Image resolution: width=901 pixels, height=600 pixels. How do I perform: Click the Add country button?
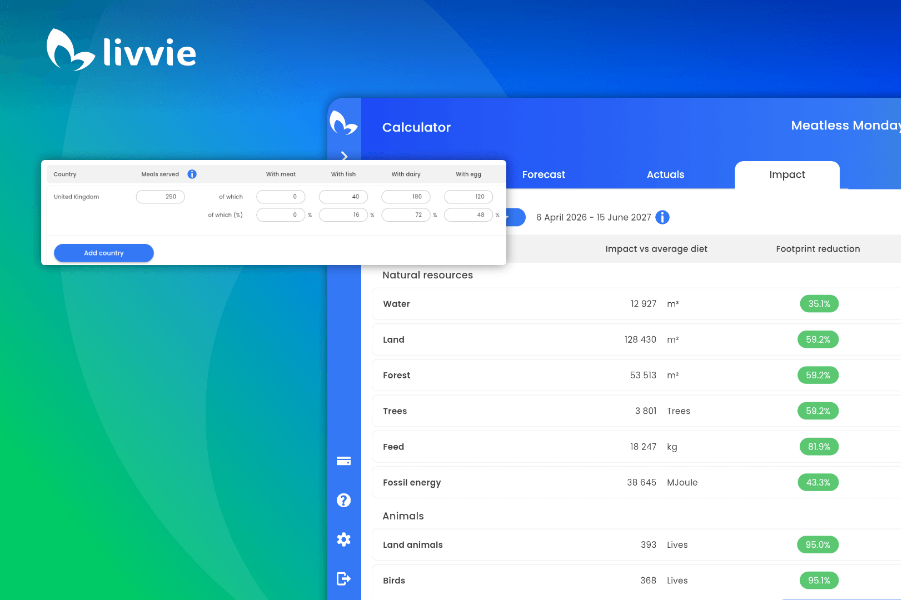point(103,253)
